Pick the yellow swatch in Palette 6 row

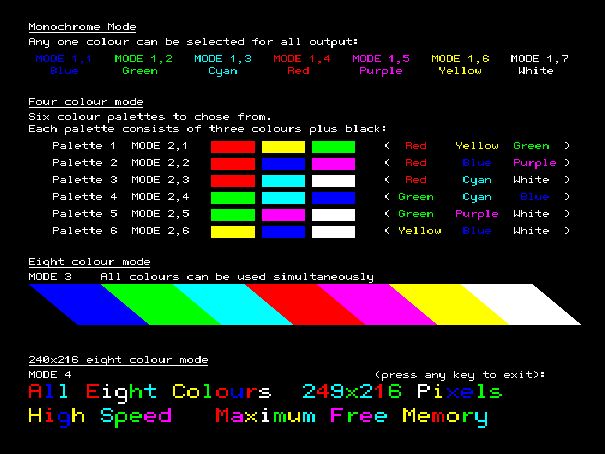point(233,232)
